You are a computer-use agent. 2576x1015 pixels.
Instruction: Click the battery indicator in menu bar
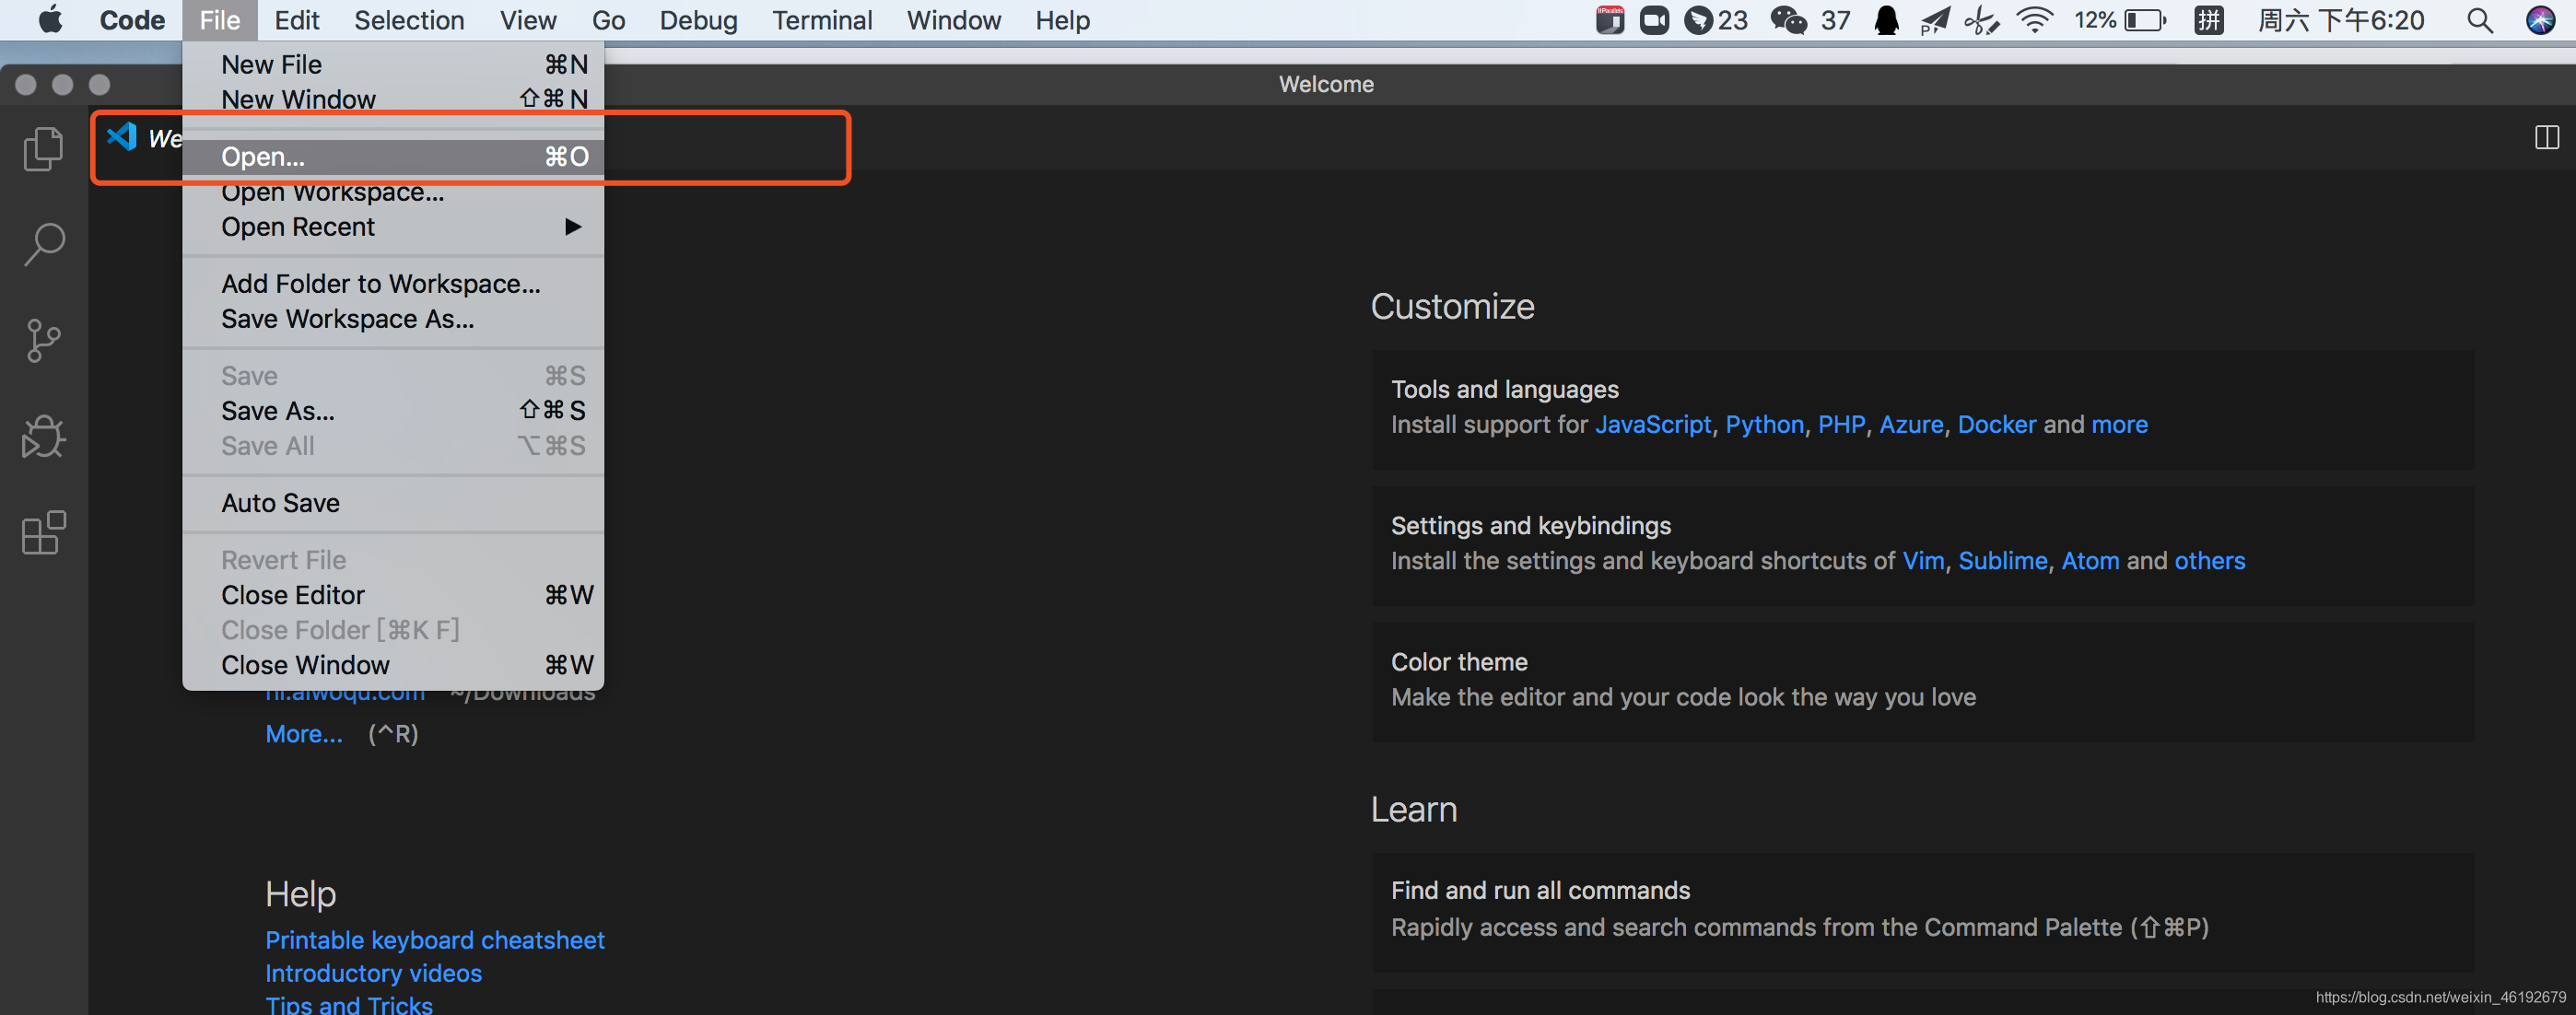coord(2120,20)
